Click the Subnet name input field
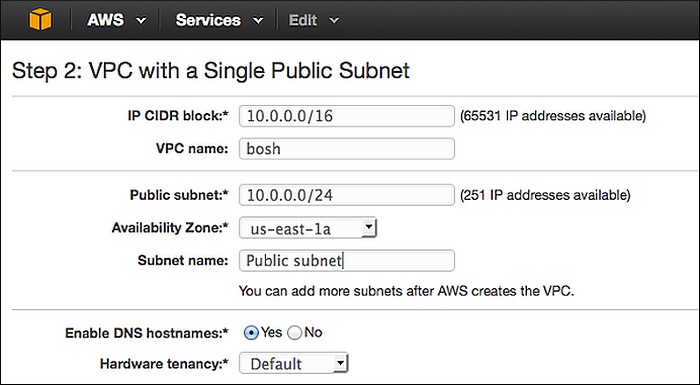The width and height of the screenshot is (700, 385). click(x=347, y=260)
